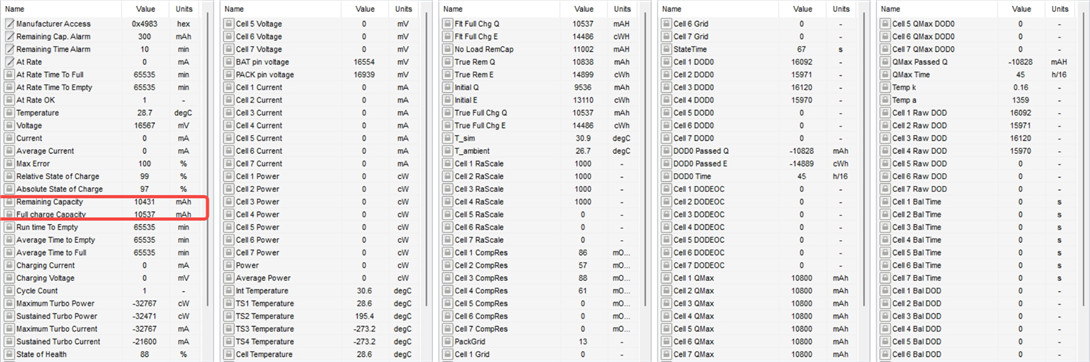Click the pencil icon beside Remaining Time Alarm
This screenshot has height=362, width=1090.
click(10, 49)
